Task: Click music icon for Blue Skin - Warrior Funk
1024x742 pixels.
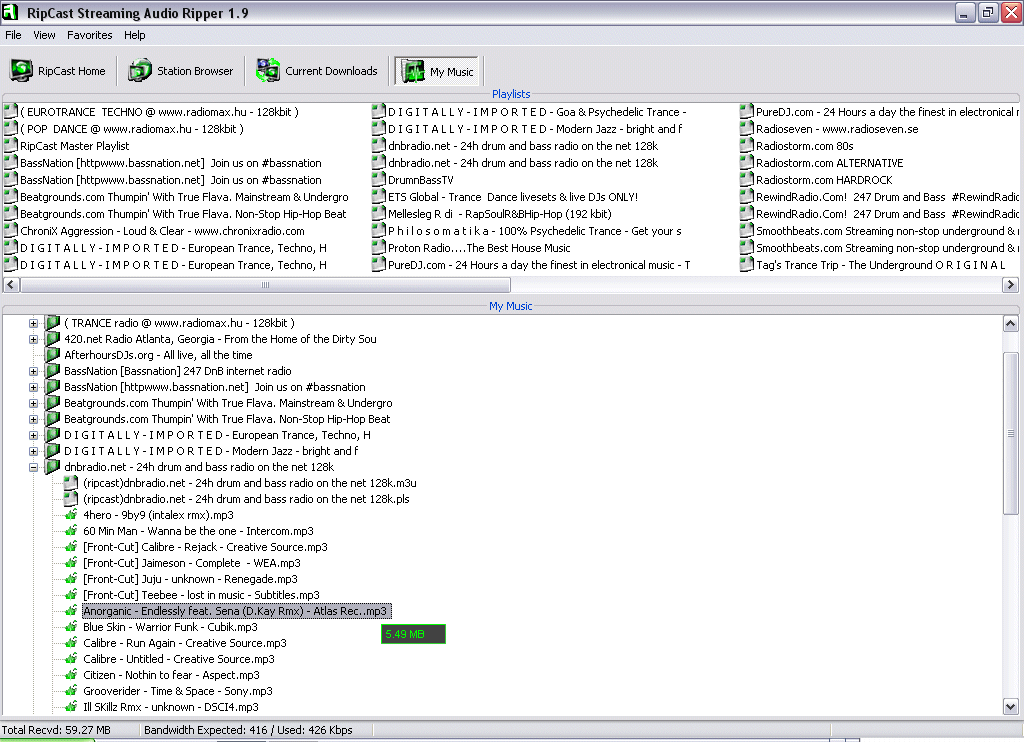Action: [x=71, y=626]
